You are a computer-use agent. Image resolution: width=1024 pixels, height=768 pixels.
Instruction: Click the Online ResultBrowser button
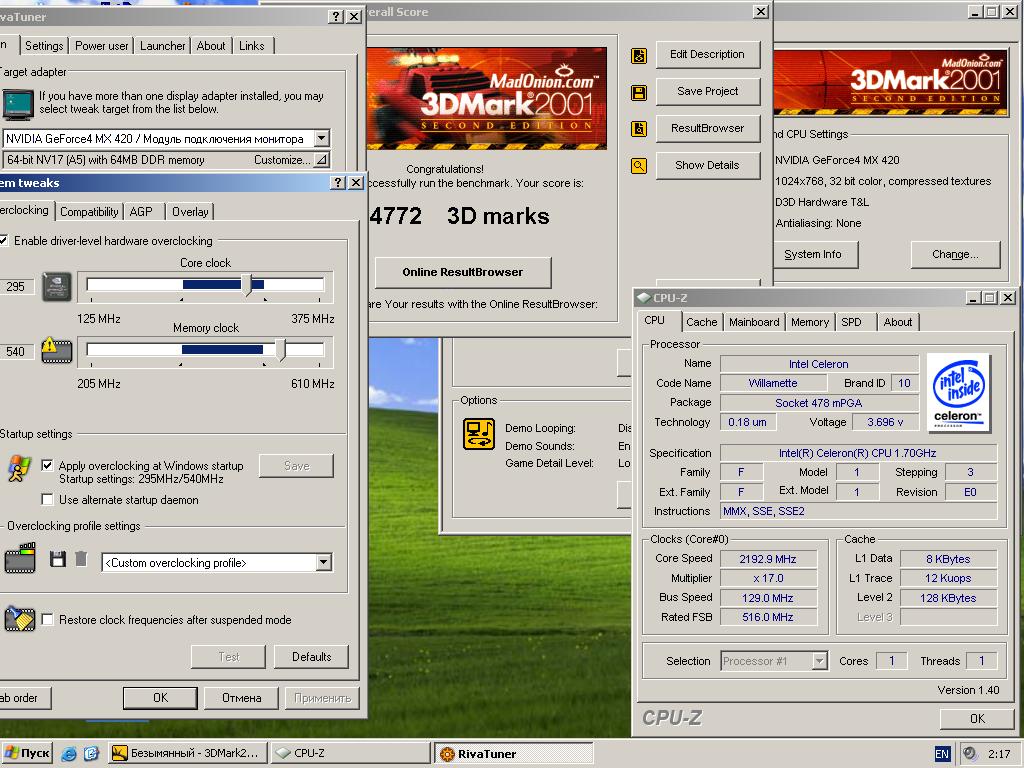tap(462, 272)
